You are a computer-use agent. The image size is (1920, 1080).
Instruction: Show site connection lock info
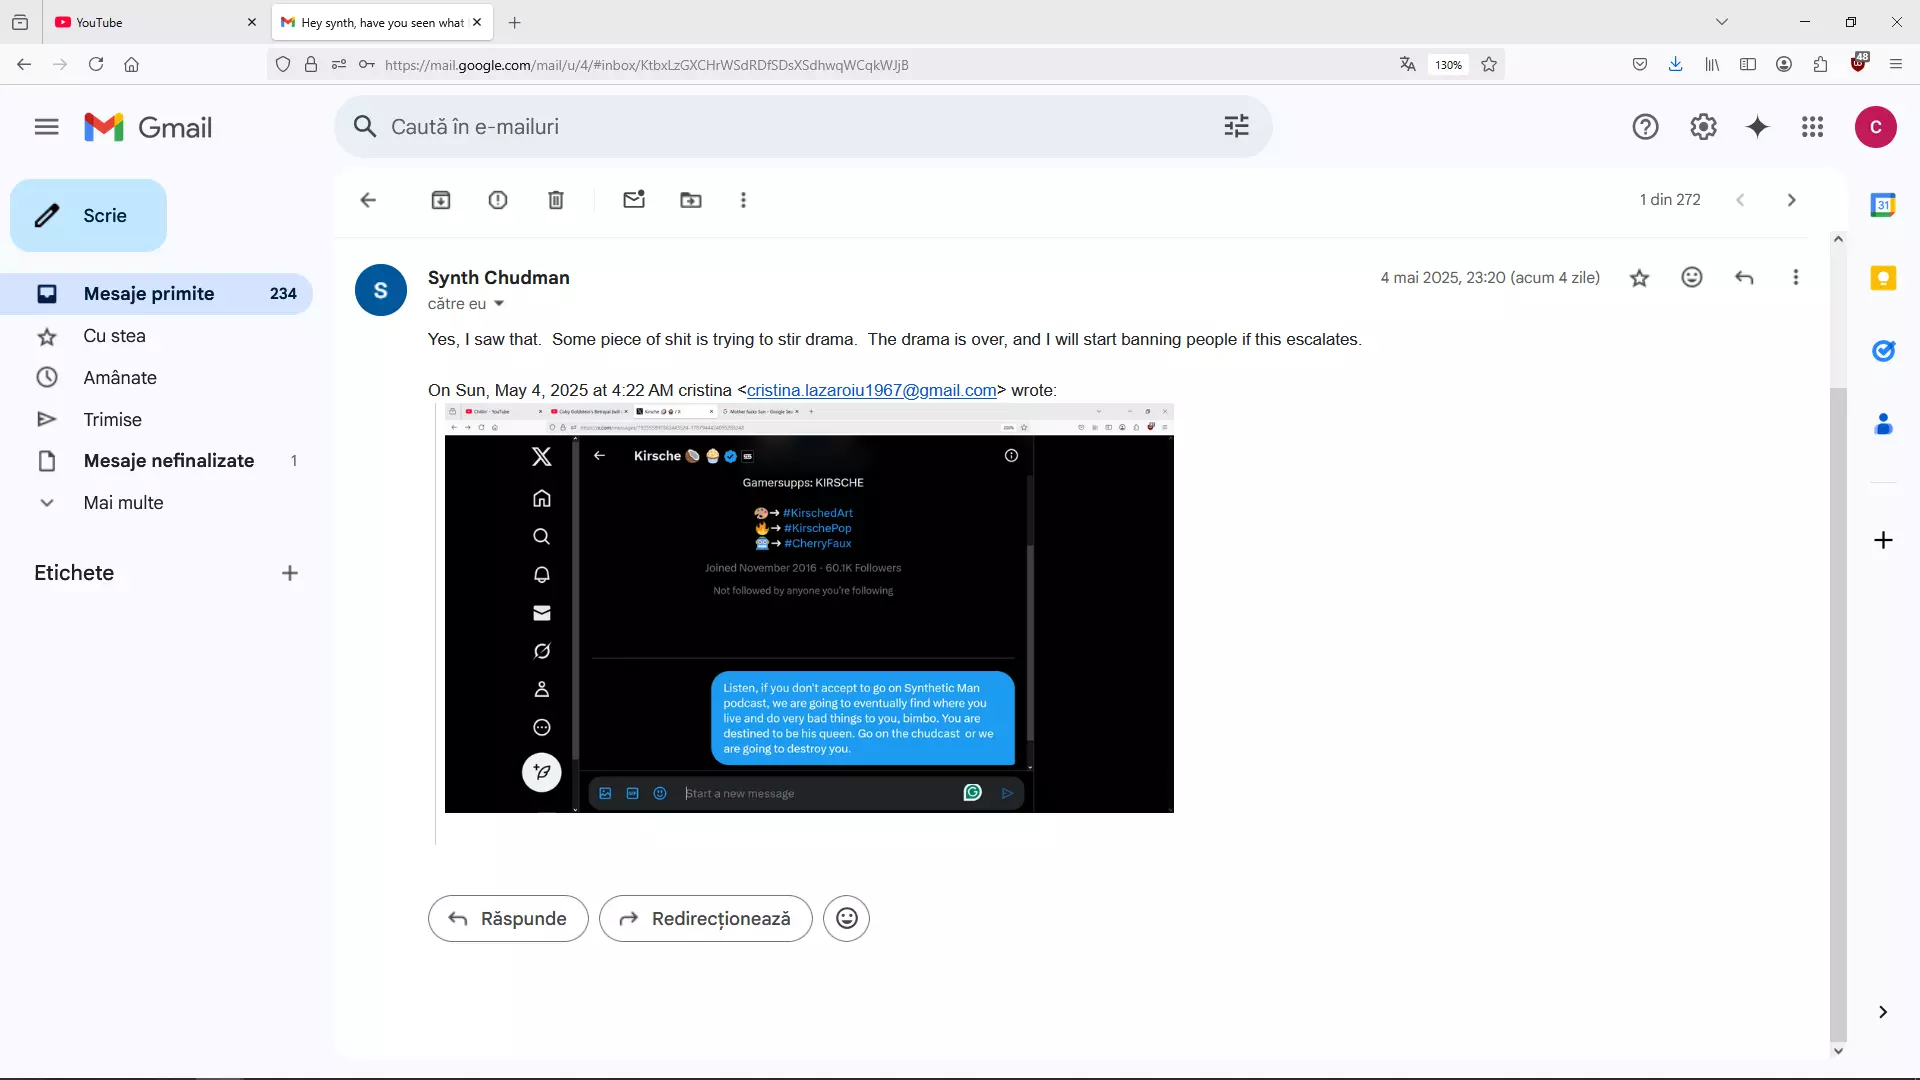[311, 64]
